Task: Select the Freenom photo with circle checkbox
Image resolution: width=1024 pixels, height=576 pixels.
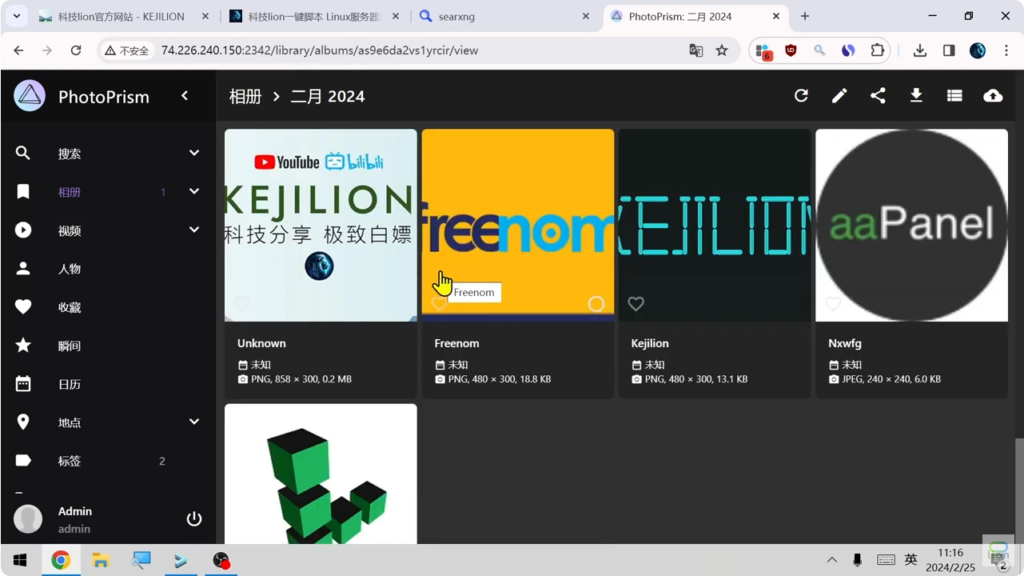Action: (596, 304)
